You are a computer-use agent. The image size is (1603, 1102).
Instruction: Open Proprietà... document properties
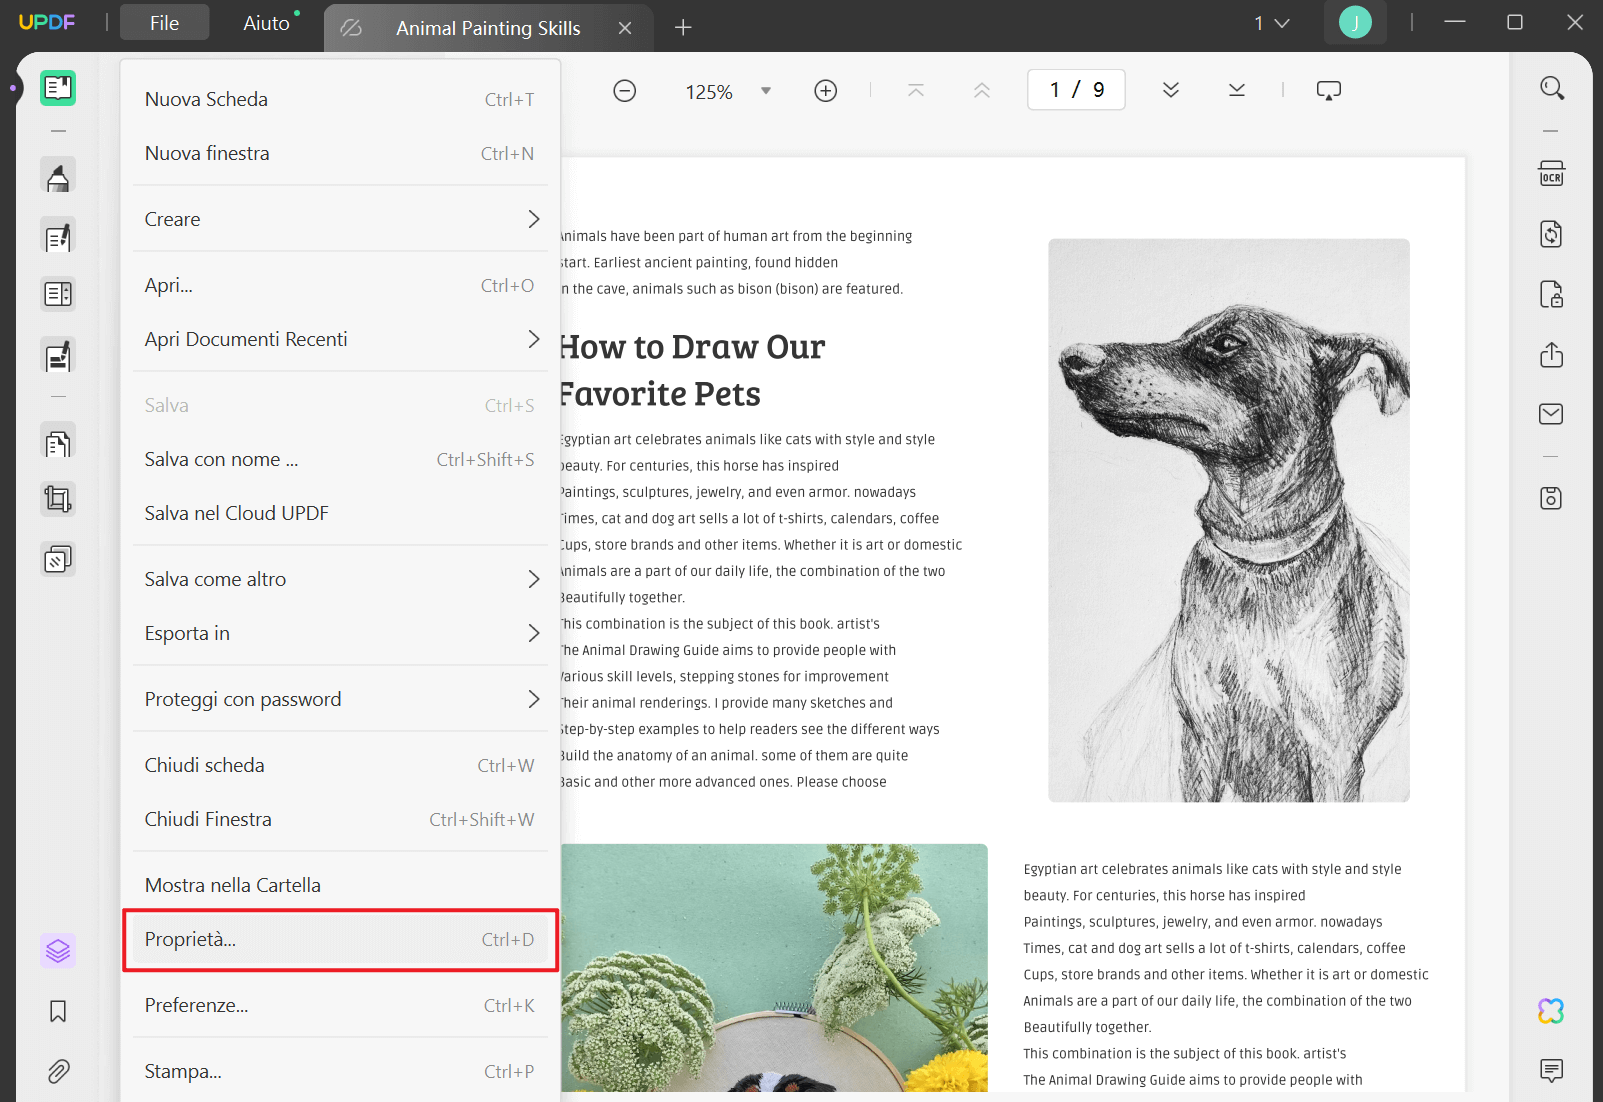(x=340, y=939)
